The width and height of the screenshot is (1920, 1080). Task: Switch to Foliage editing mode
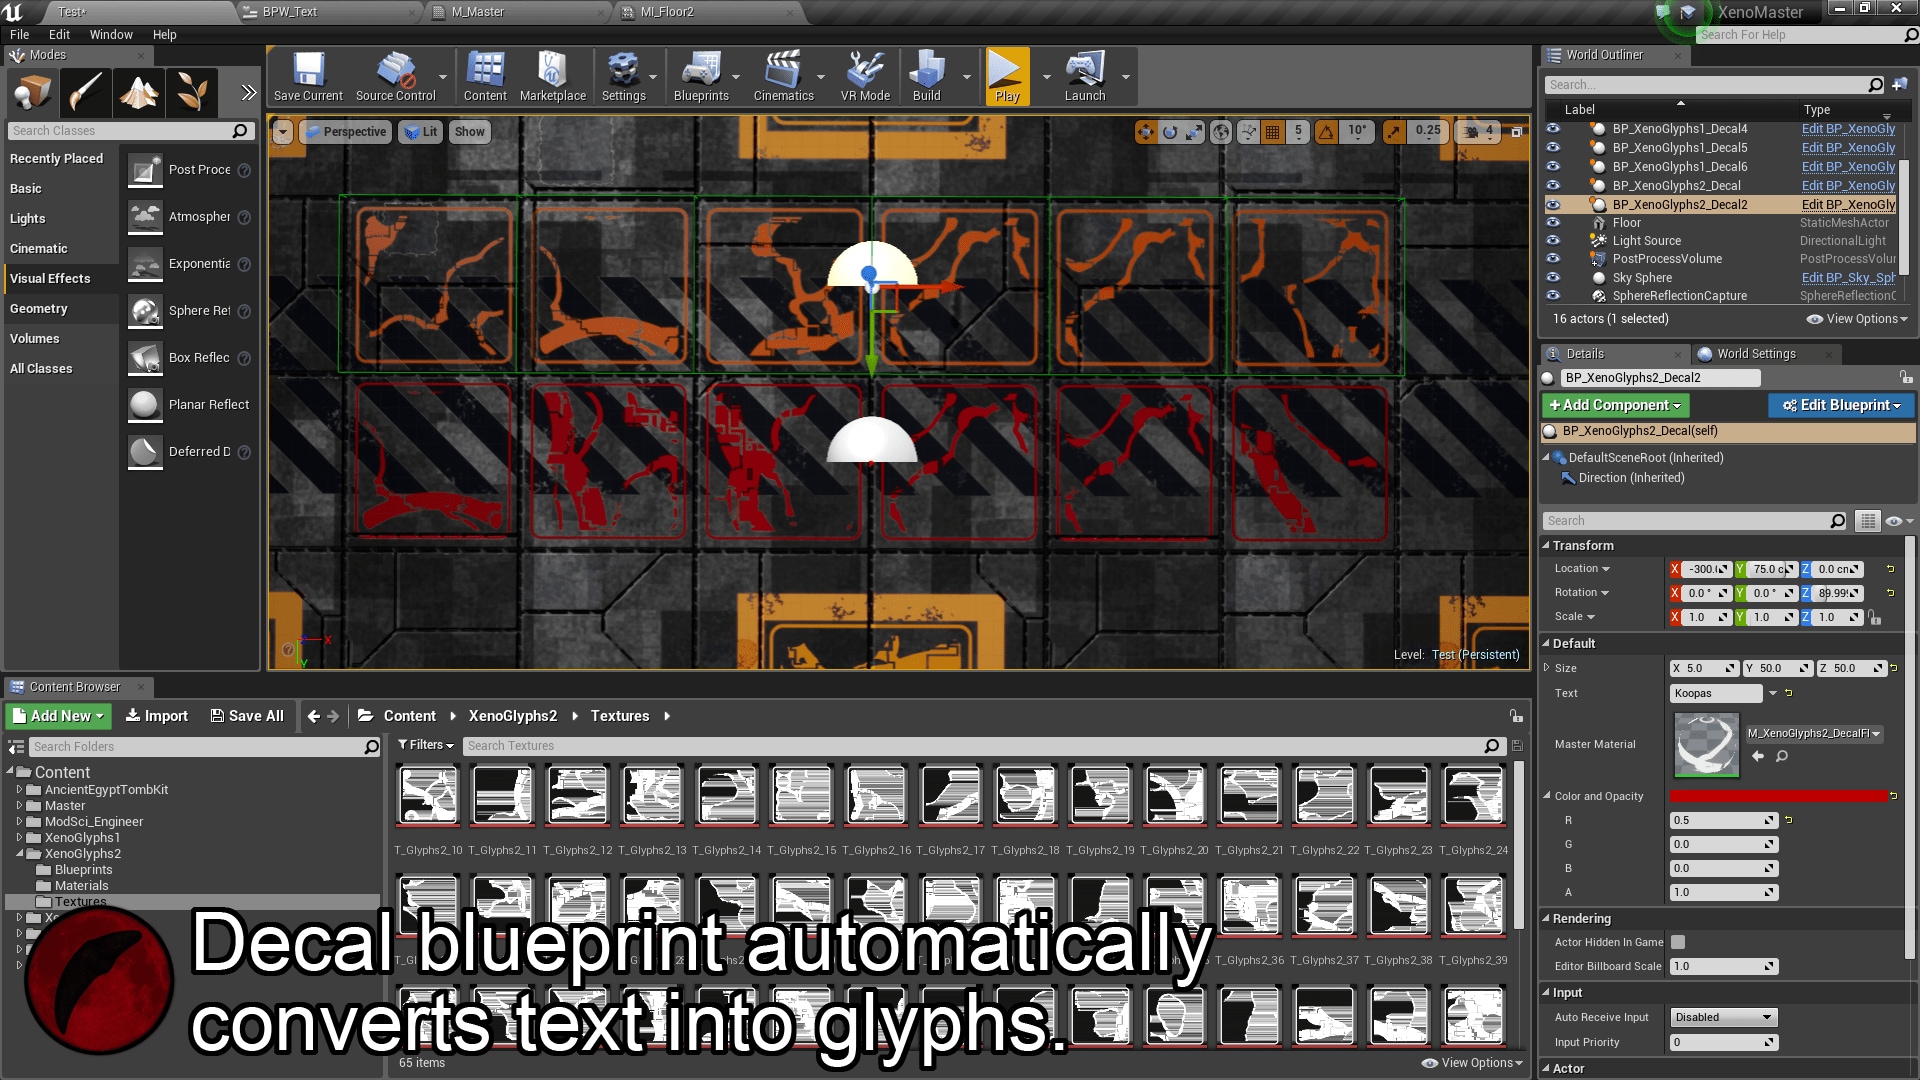click(x=192, y=92)
